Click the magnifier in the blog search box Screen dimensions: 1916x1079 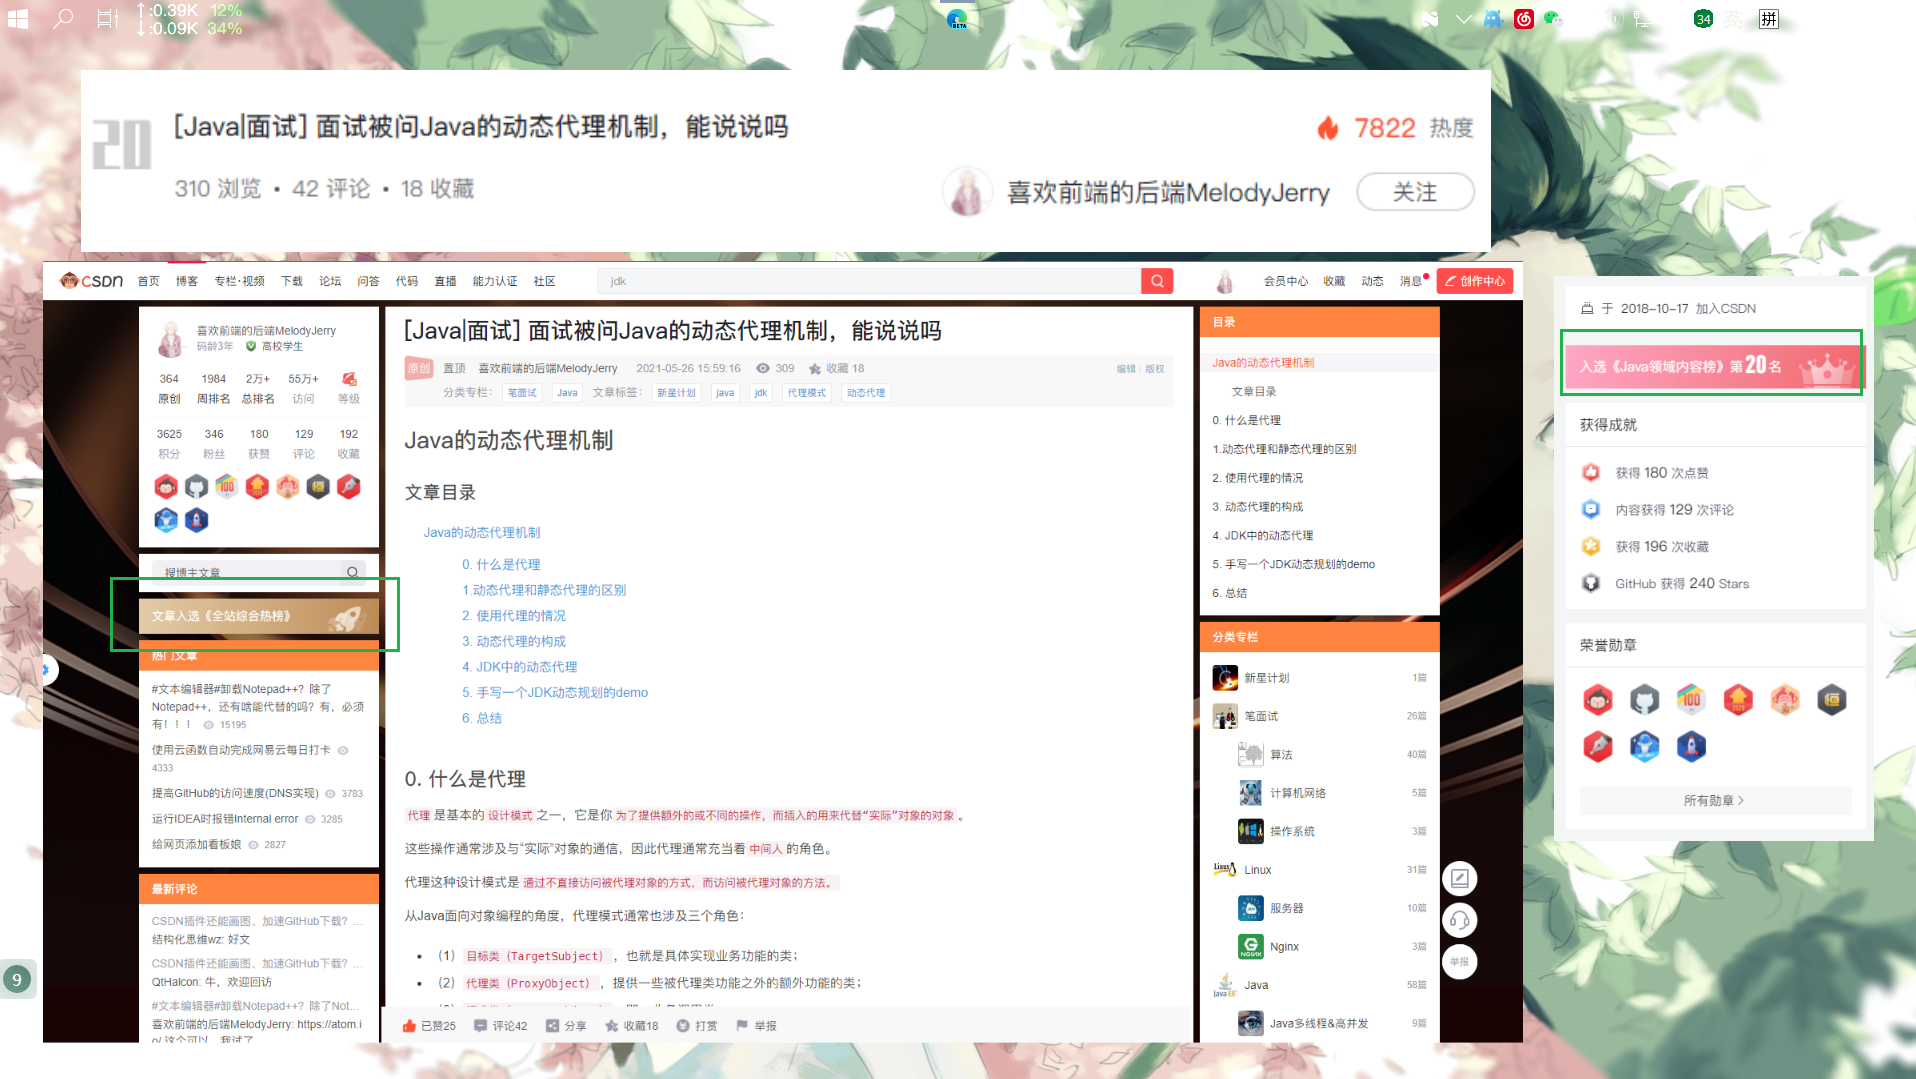[352, 572]
